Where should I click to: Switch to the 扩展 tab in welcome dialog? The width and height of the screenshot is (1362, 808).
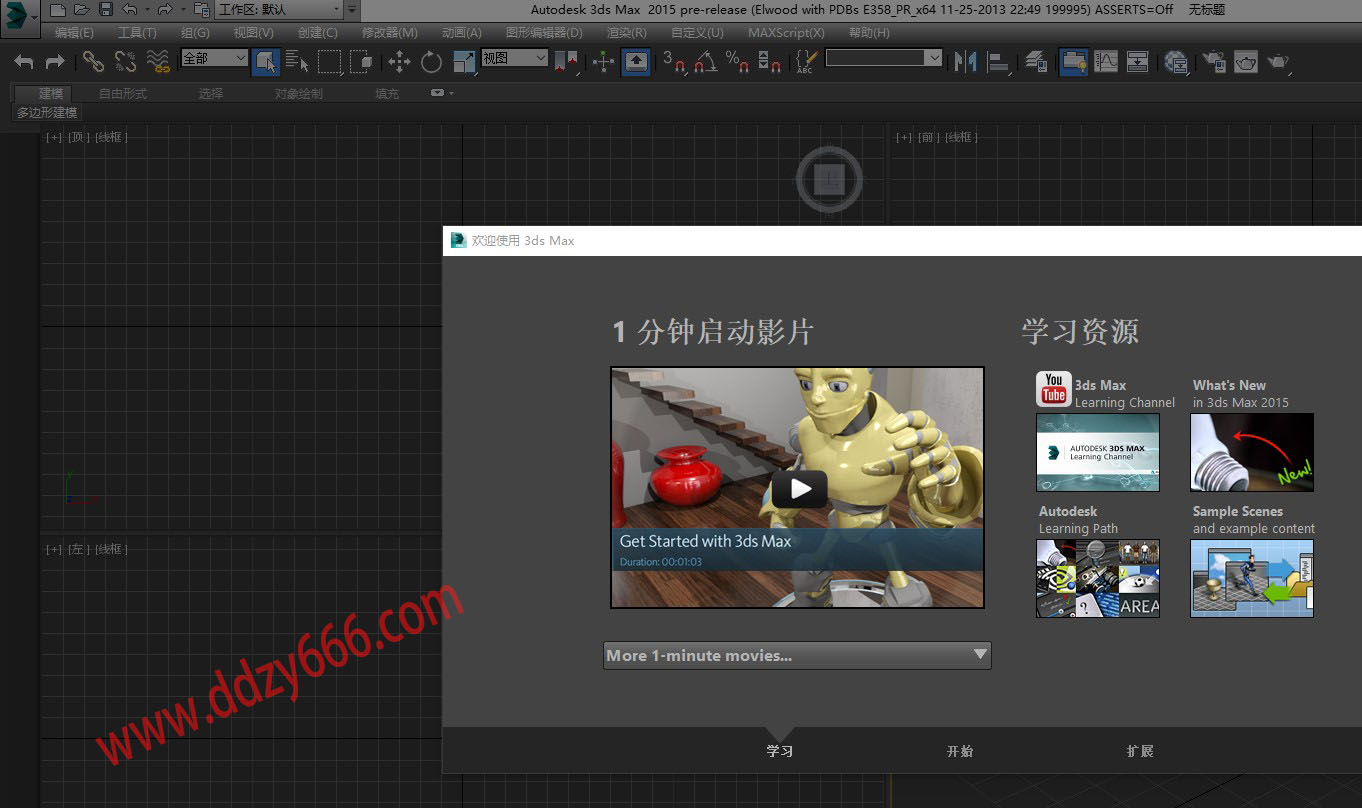(x=1140, y=751)
